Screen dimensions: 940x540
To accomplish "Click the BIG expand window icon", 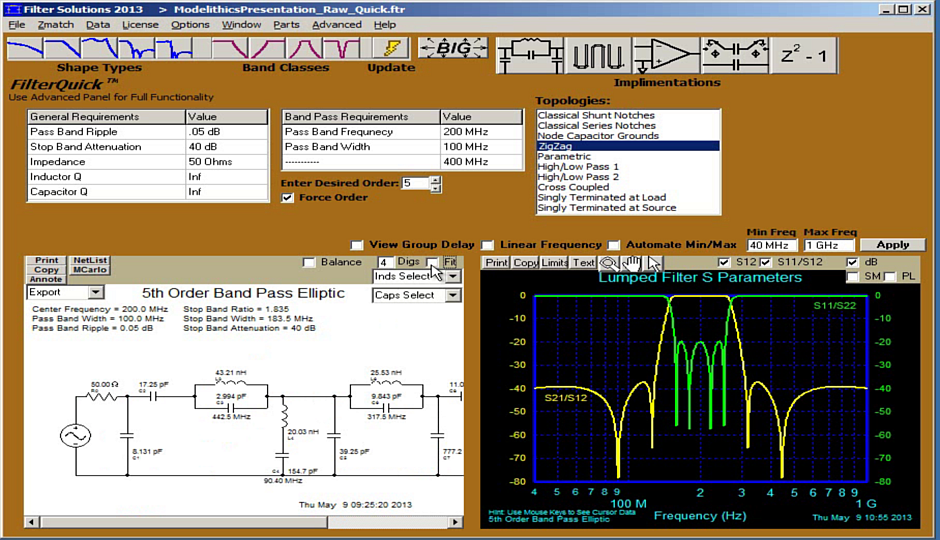I will pos(453,48).
